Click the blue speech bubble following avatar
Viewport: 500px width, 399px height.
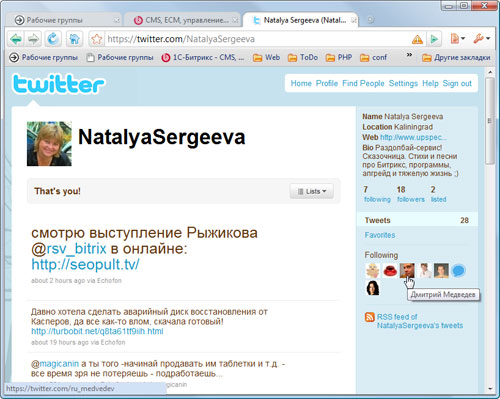458,270
